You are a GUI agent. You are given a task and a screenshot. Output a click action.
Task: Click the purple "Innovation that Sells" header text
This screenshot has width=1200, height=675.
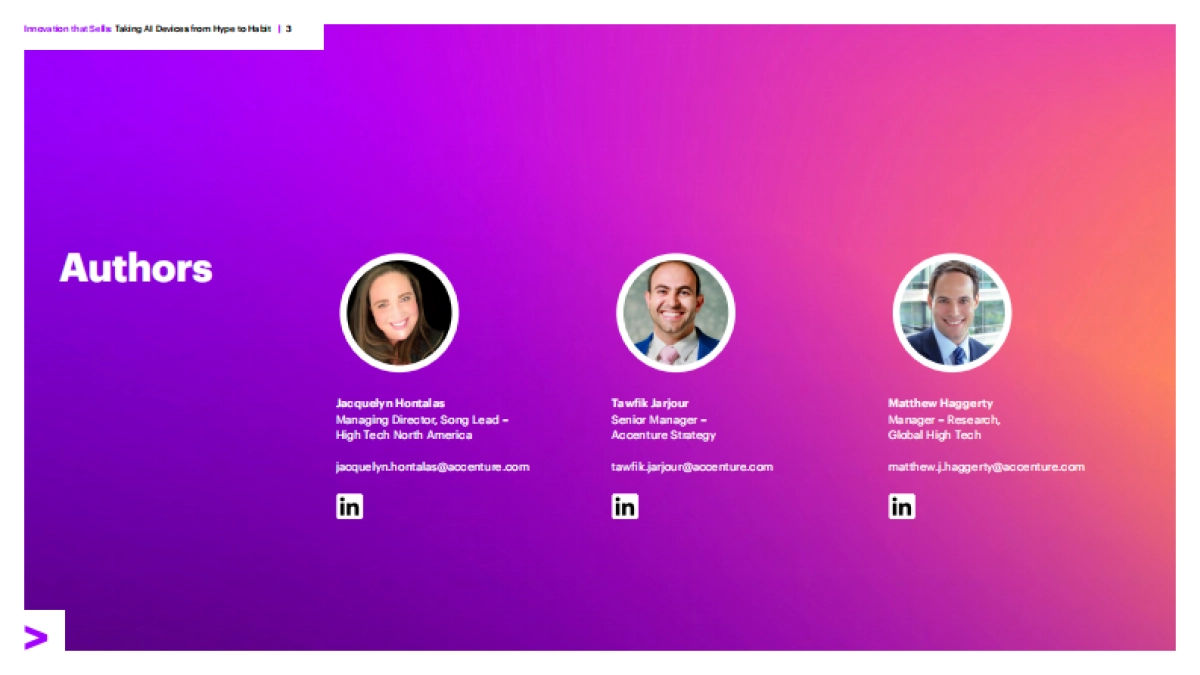pos(67,29)
